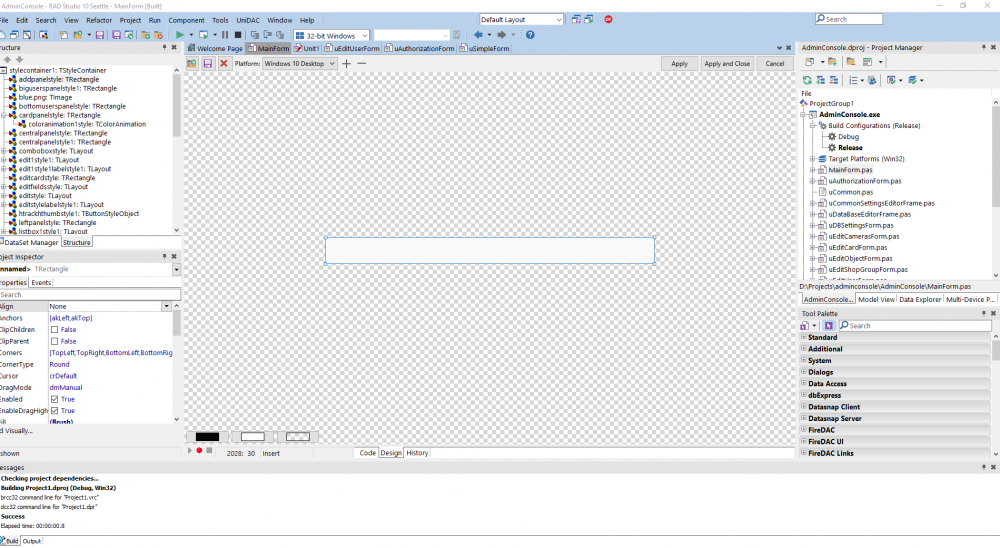Screen dimensions: 1000x548
Task: Click the Save icon in main toolbar
Action: (99, 35)
